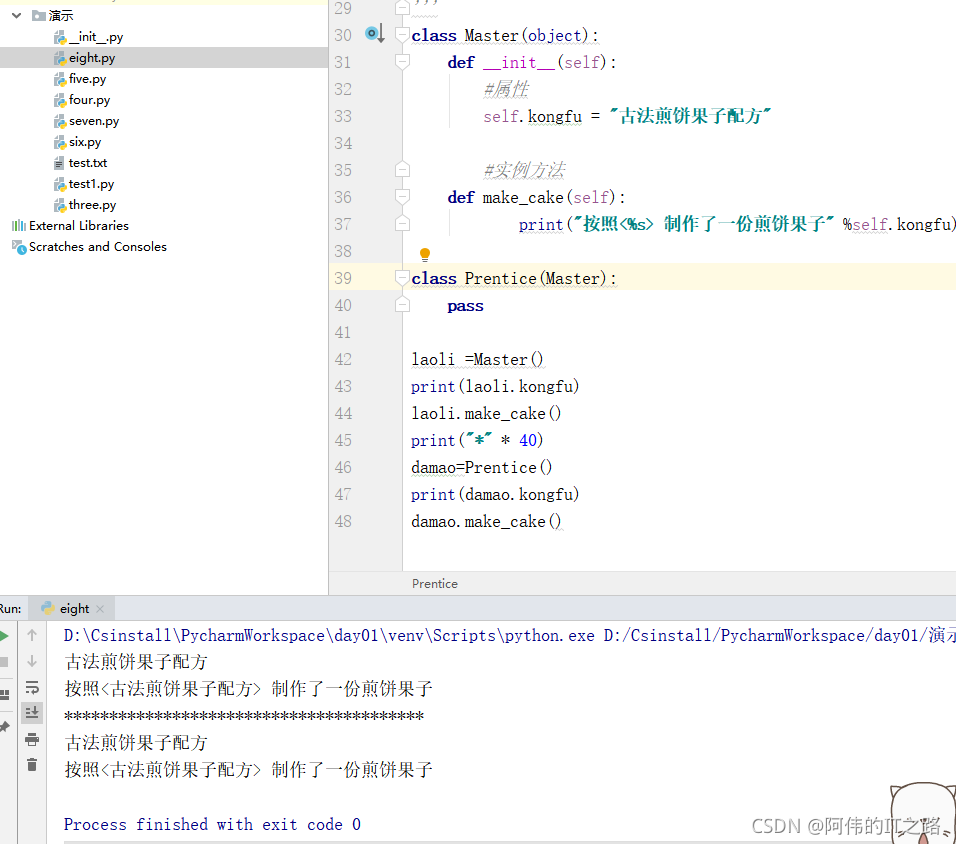Image resolution: width=956 pixels, height=844 pixels.
Task: Clear all console output with trash icon
Action: click(x=32, y=765)
